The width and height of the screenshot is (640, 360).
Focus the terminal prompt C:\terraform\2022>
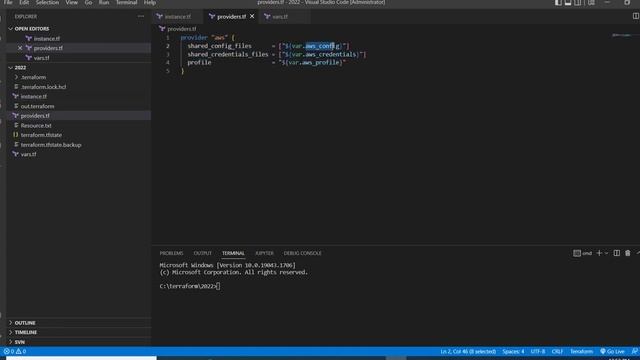190,286
